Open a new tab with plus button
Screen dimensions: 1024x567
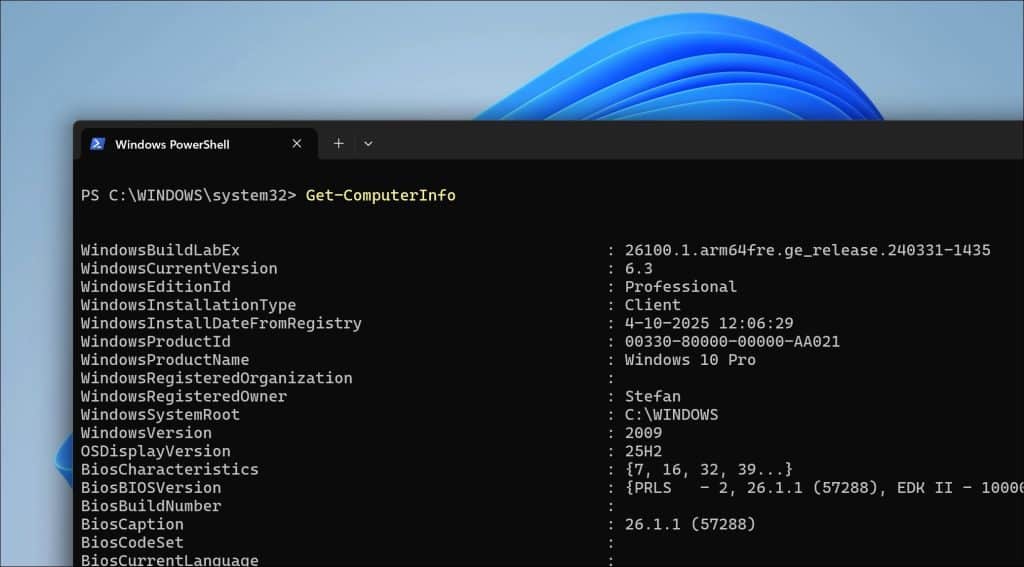pyautogui.click(x=338, y=143)
